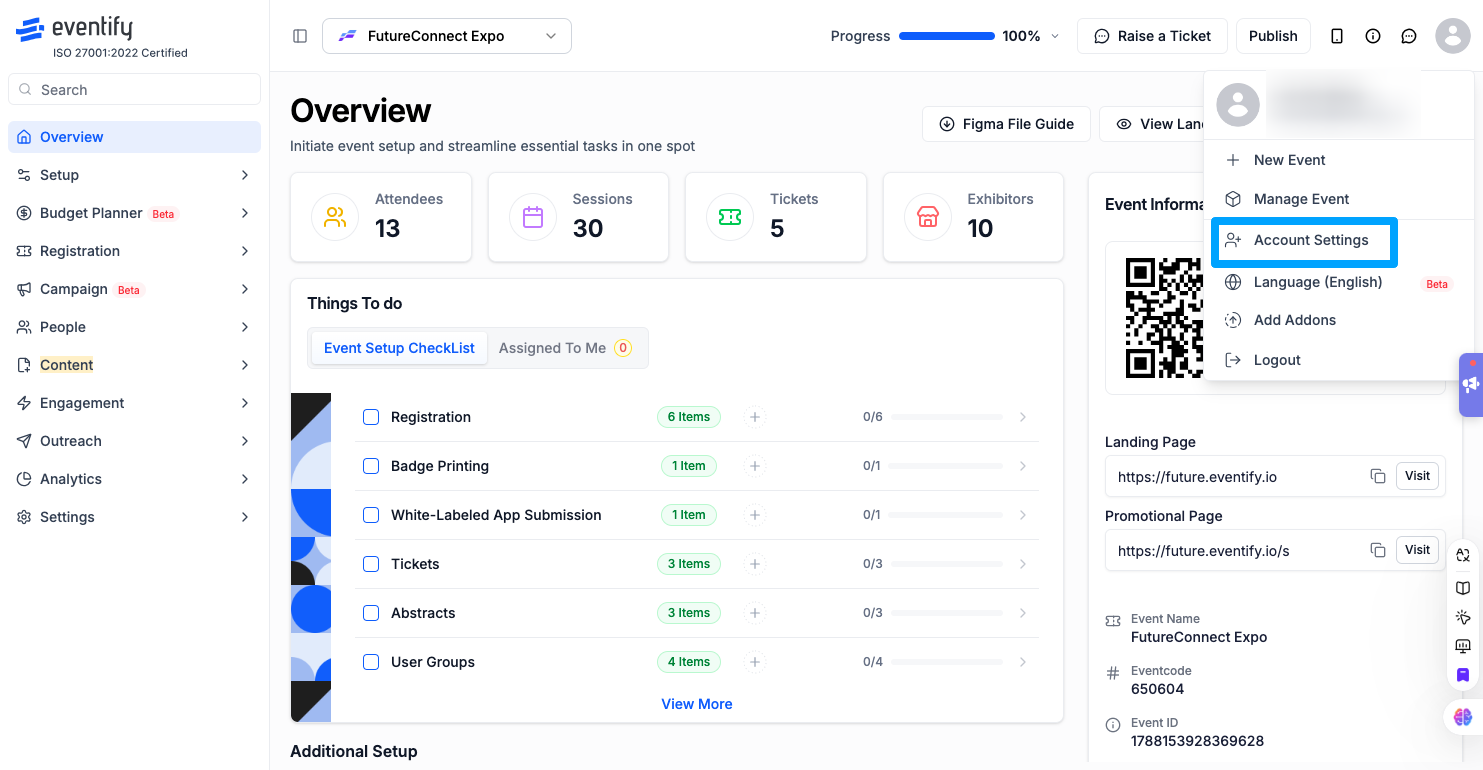Check the Tickets checkbox

click(371, 564)
